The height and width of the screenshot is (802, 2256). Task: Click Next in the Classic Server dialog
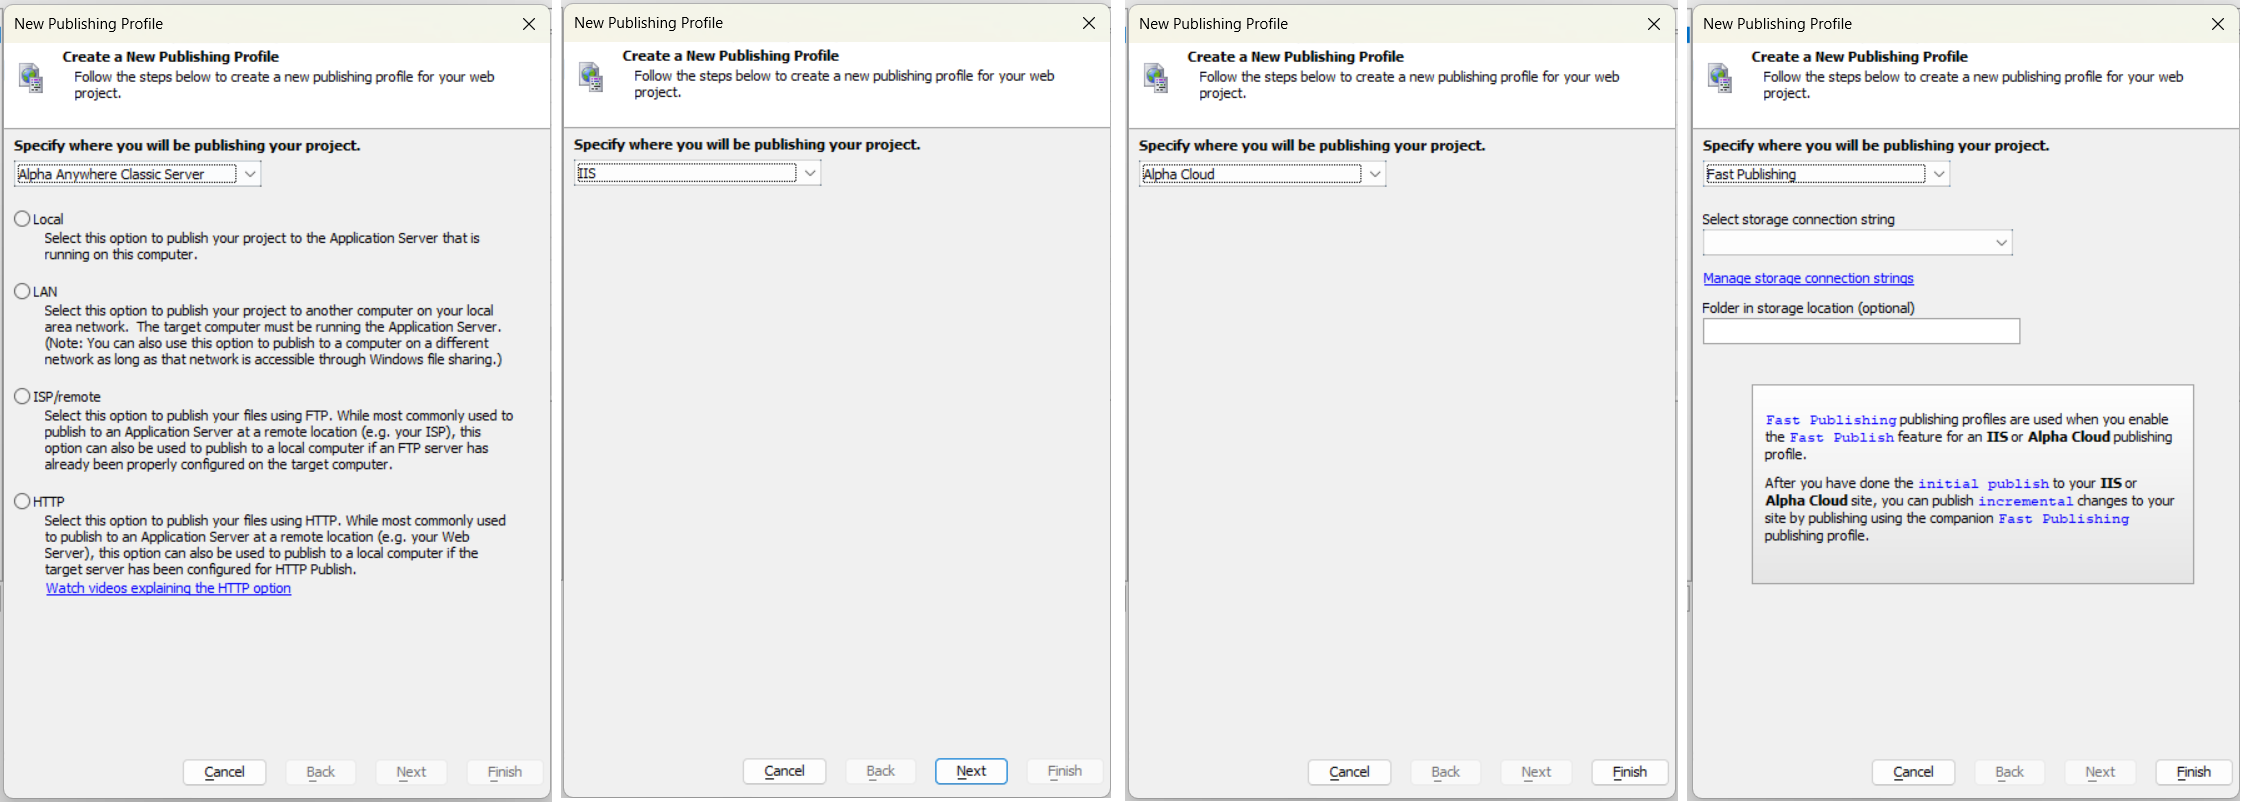[x=411, y=772]
